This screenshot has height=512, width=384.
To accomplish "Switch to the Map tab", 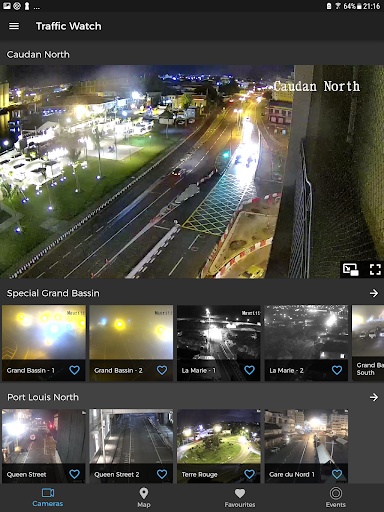I will [x=144, y=498].
